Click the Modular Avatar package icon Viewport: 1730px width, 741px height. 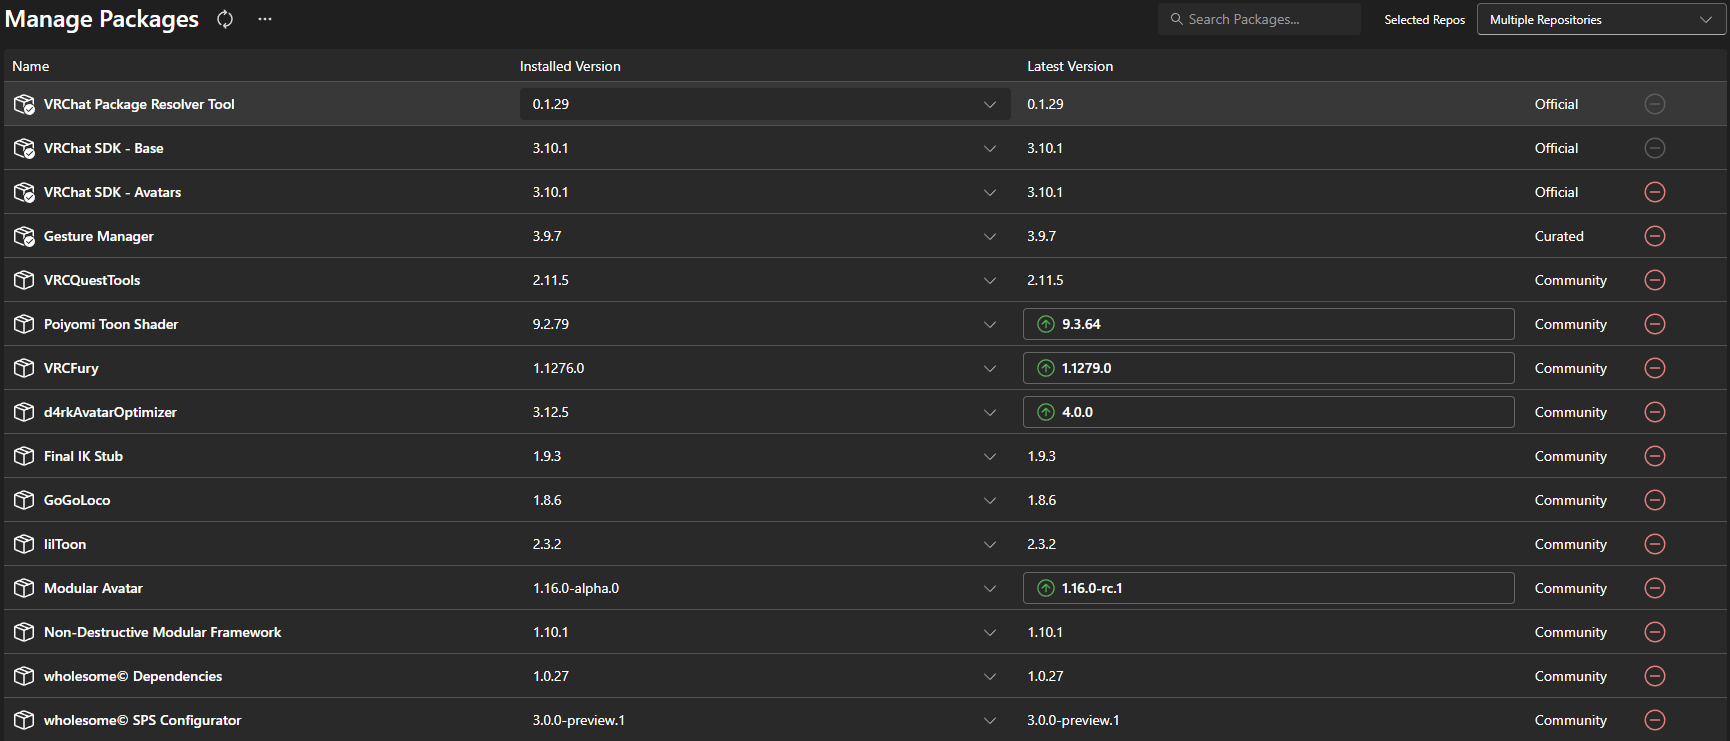tap(24, 588)
